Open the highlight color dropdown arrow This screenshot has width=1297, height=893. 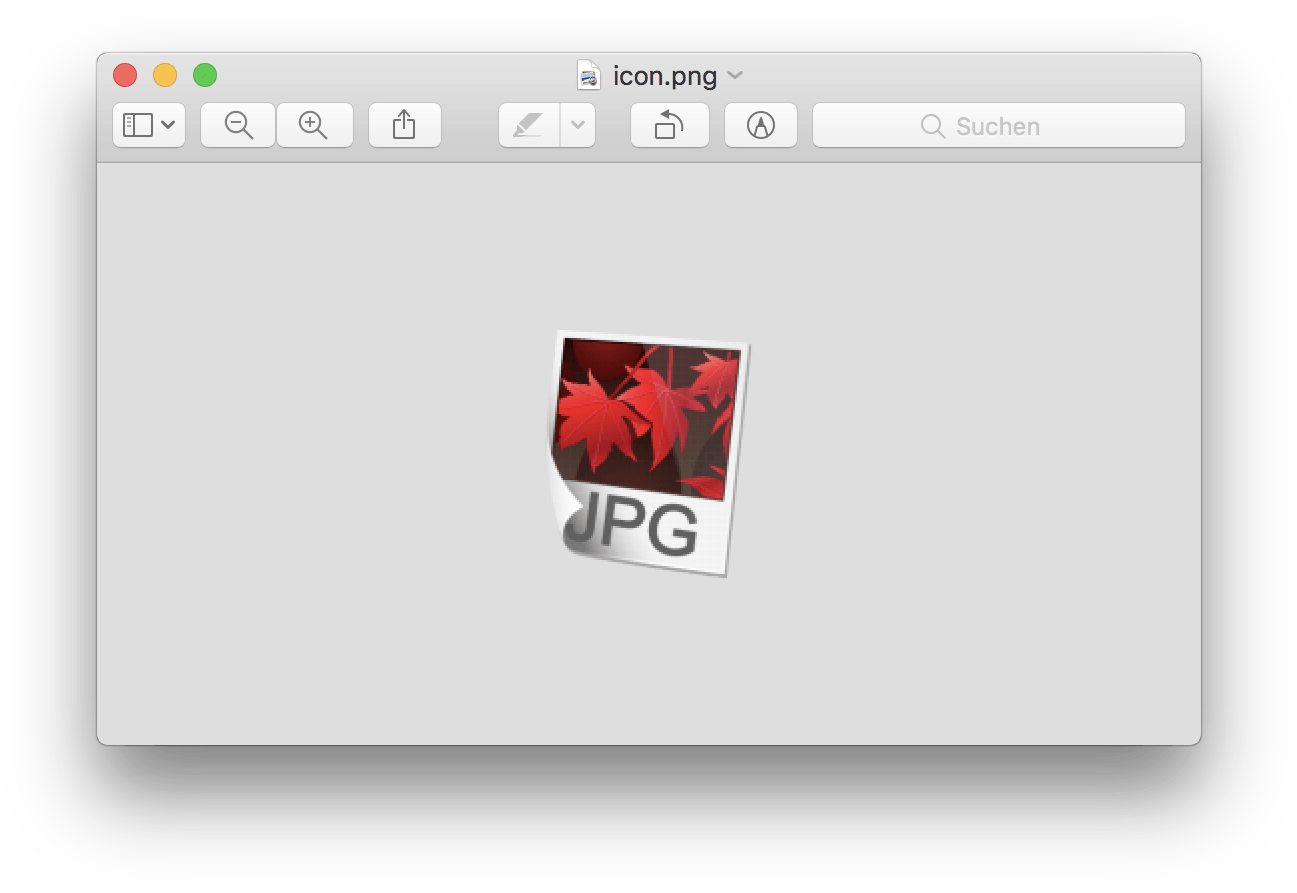point(578,125)
